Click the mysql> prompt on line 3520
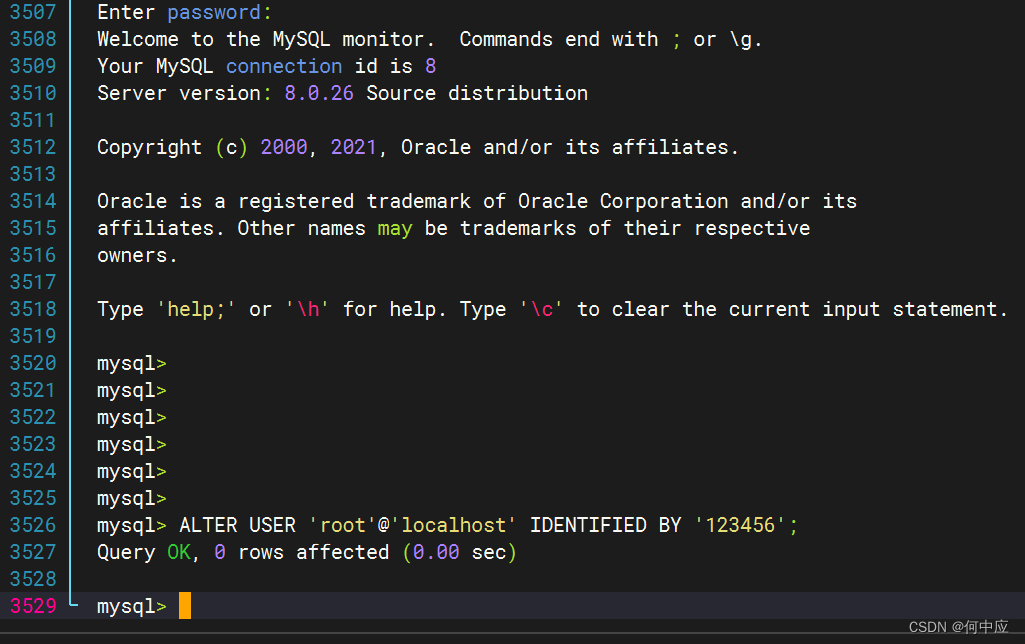Screen dimensions: 1025x644 click(x=131, y=364)
